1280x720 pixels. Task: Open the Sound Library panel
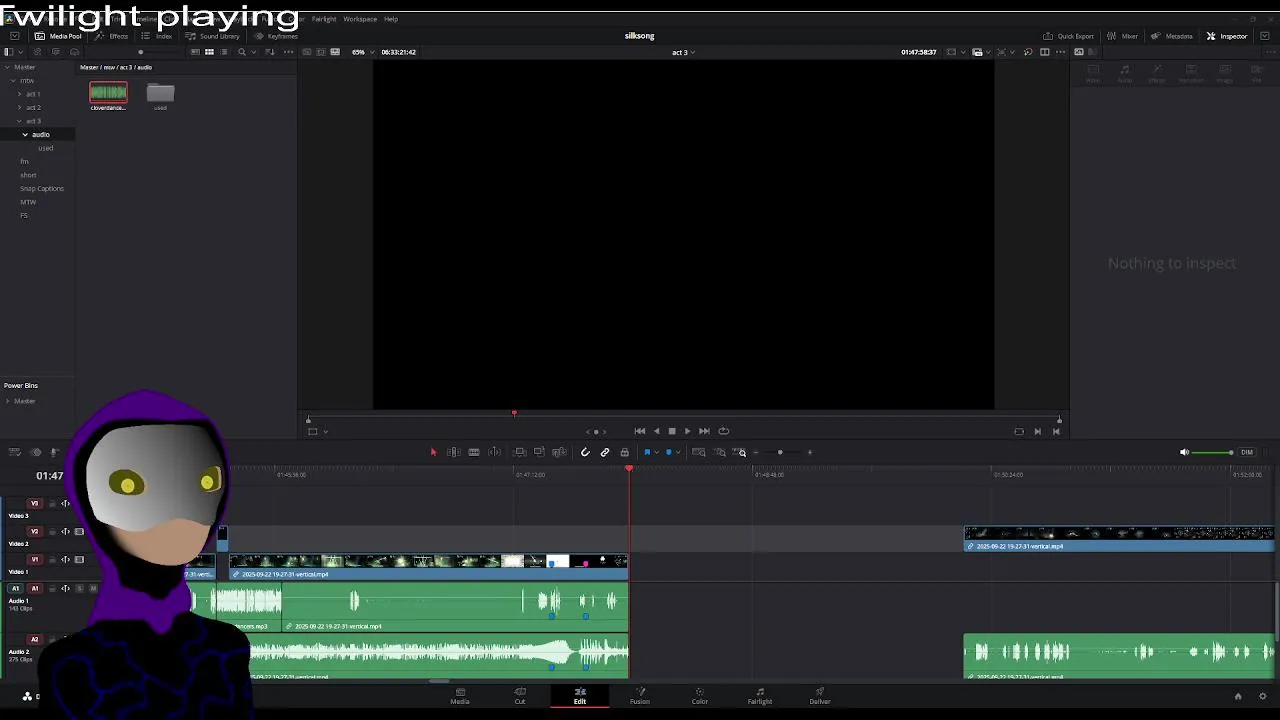coord(212,36)
